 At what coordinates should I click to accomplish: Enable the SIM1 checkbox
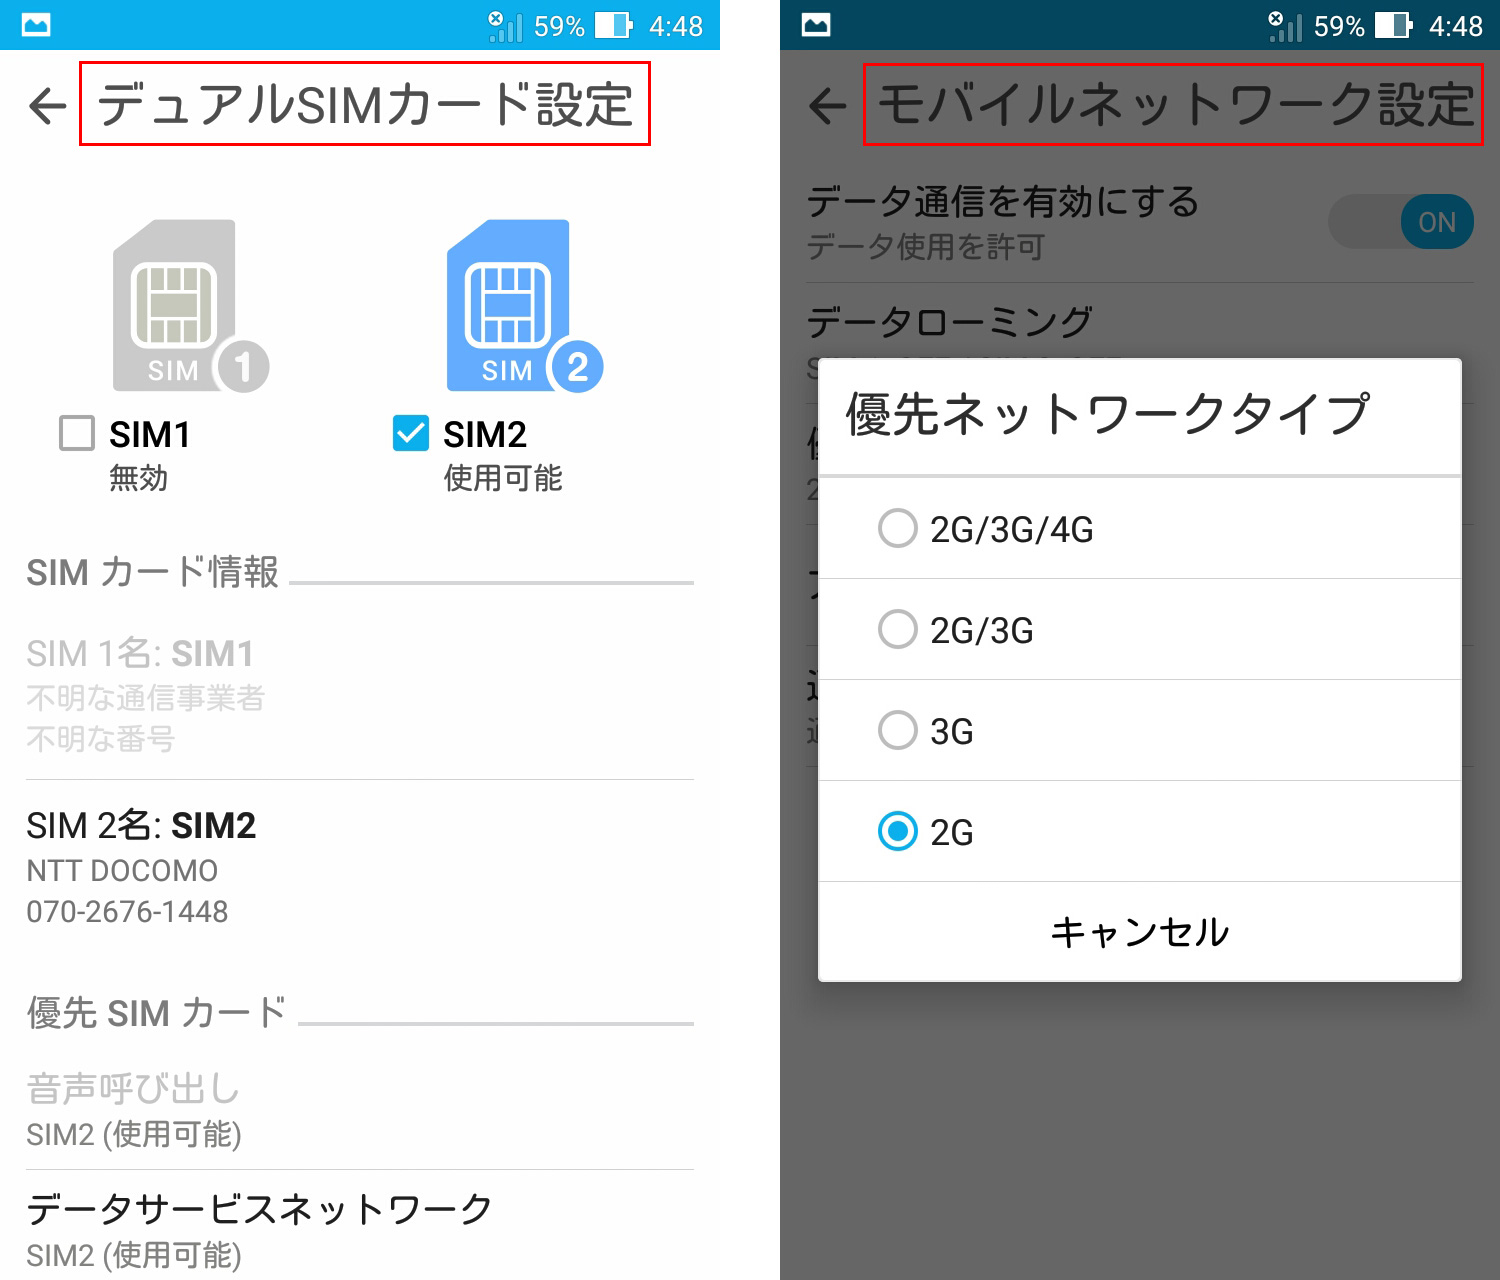(77, 433)
